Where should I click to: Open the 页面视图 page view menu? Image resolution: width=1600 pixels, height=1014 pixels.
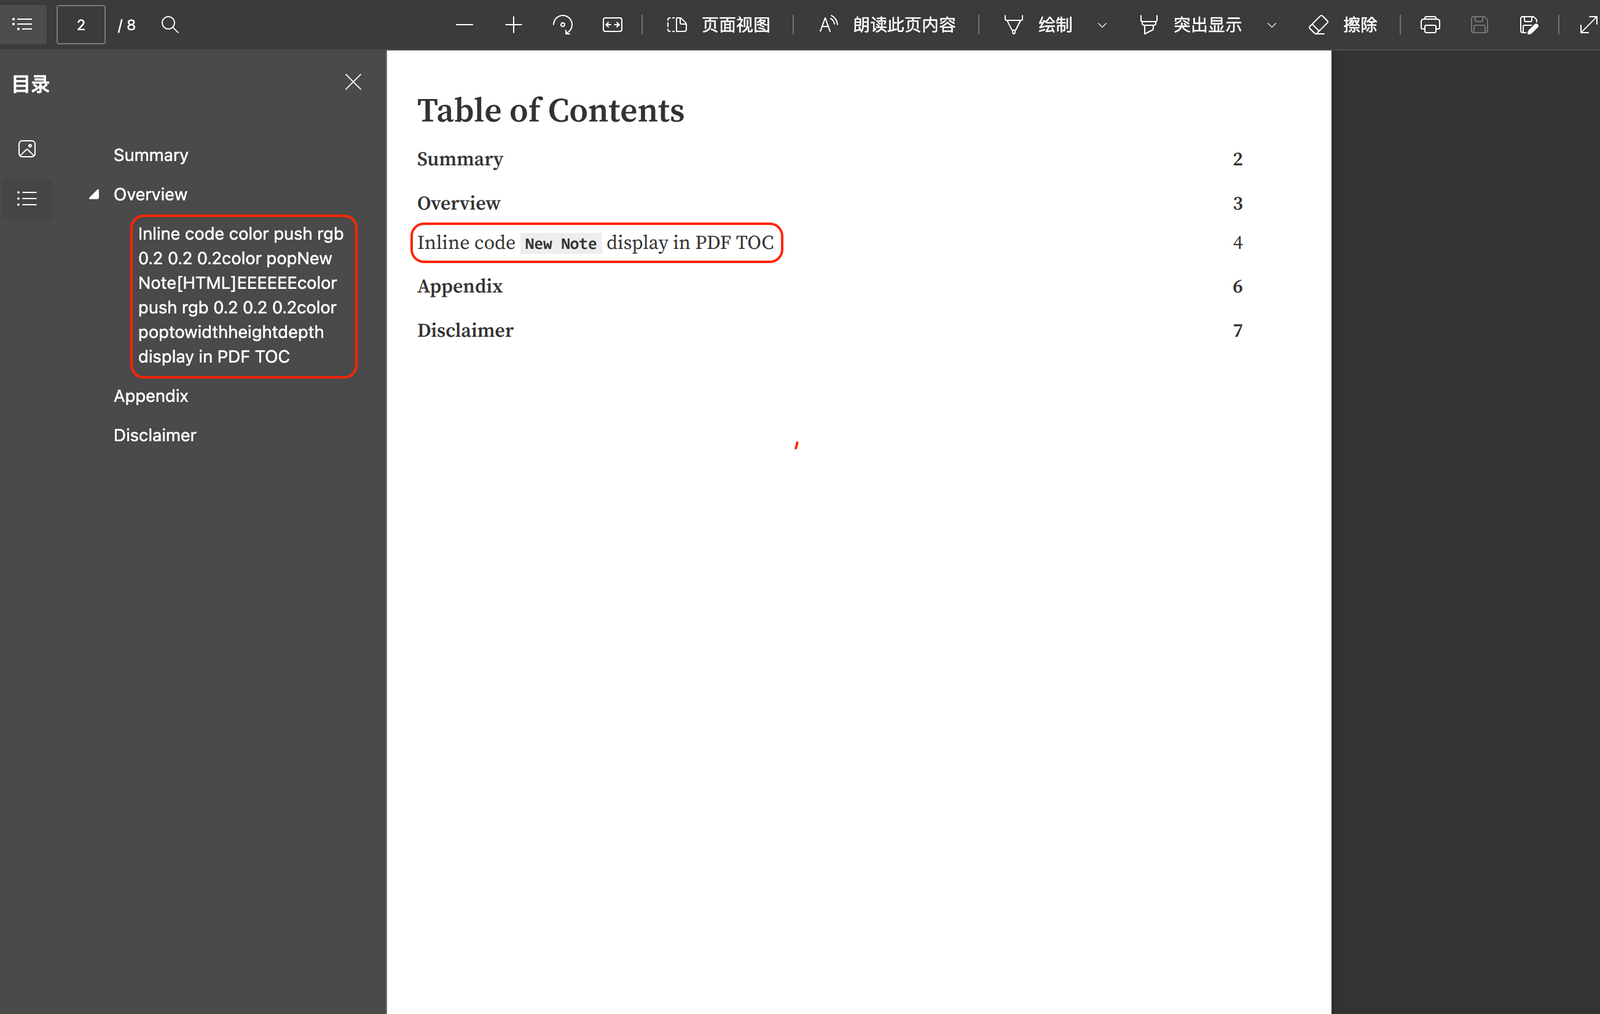[x=718, y=25]
